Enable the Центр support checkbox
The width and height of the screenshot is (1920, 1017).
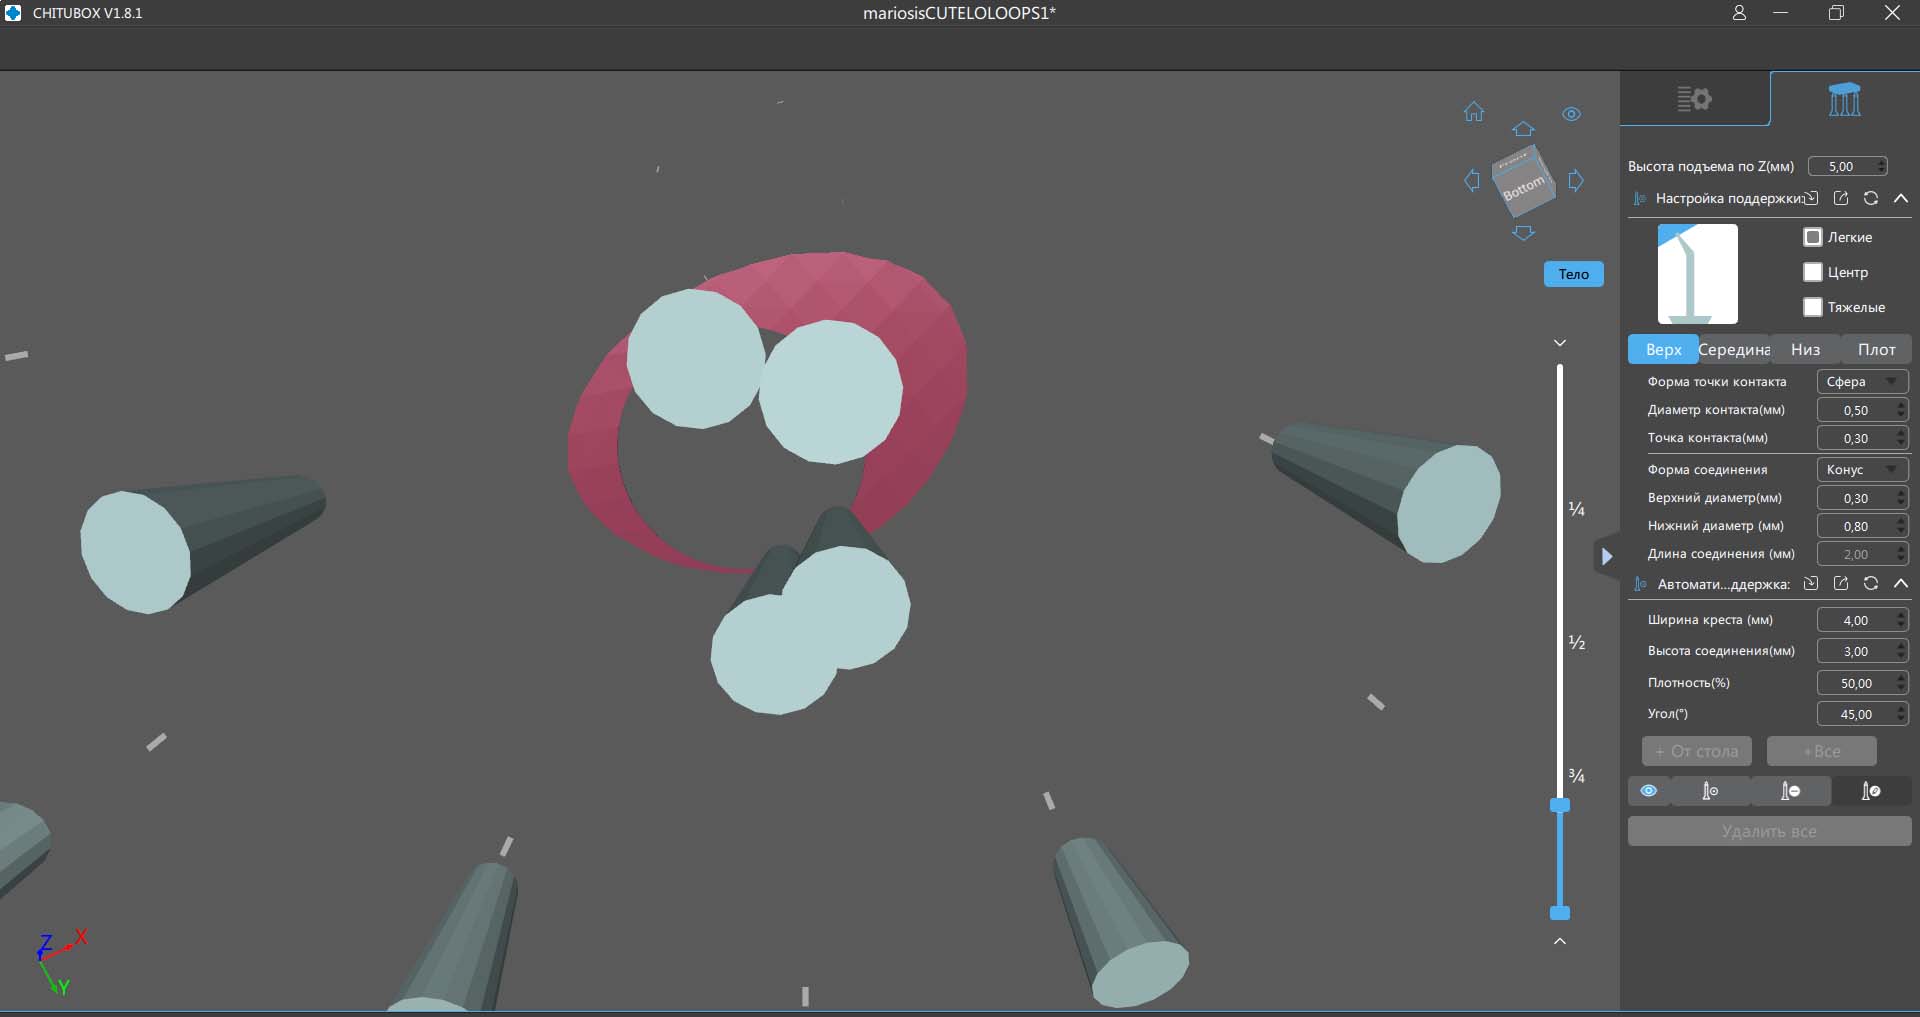pos(1813,272)
